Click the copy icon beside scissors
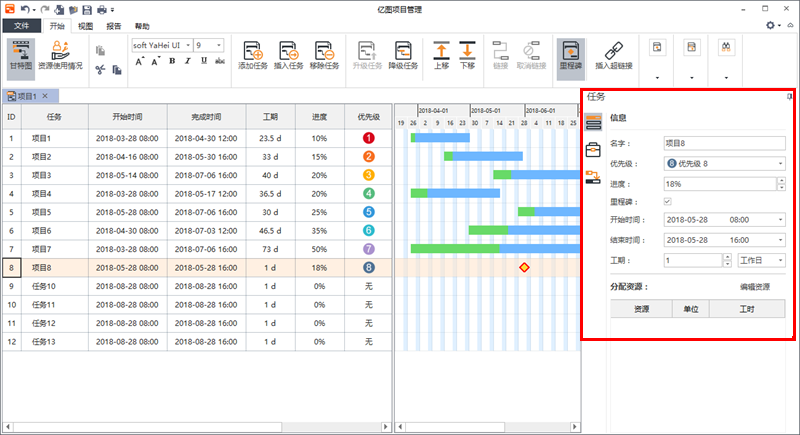Viewport: 800px width, 435px height. [x=117, y=70]
